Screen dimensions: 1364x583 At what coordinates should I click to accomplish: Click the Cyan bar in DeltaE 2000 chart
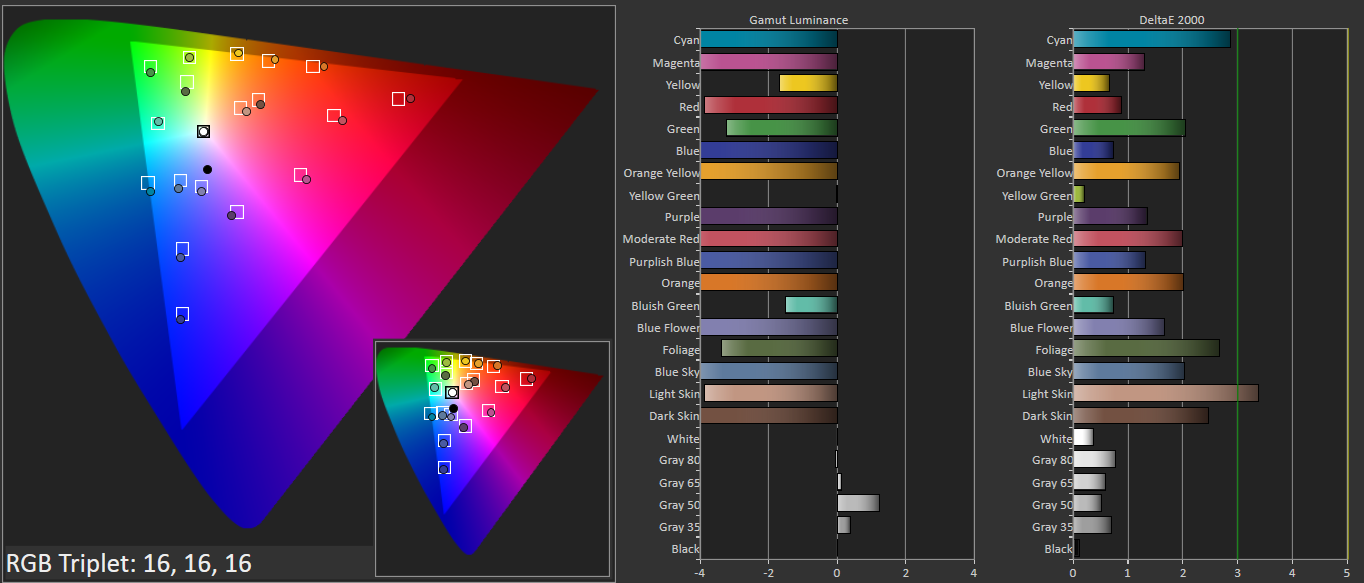(1151, 40)
